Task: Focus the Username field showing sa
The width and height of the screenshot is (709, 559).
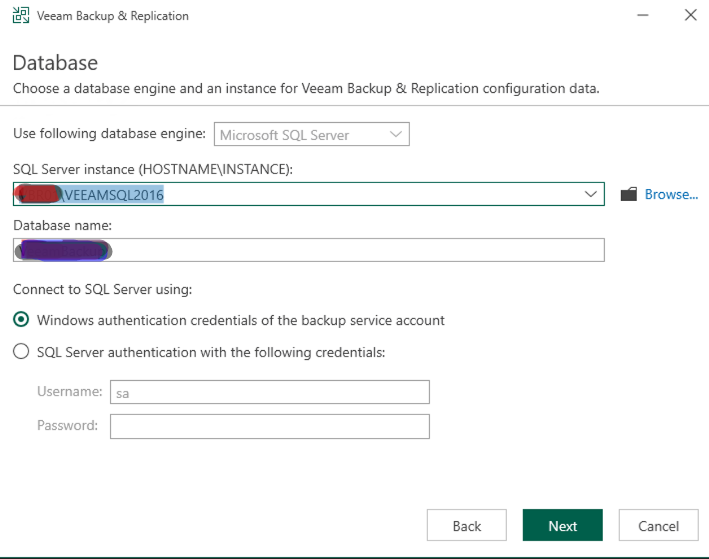Action: pyautogui.click(x=269, y=392)
